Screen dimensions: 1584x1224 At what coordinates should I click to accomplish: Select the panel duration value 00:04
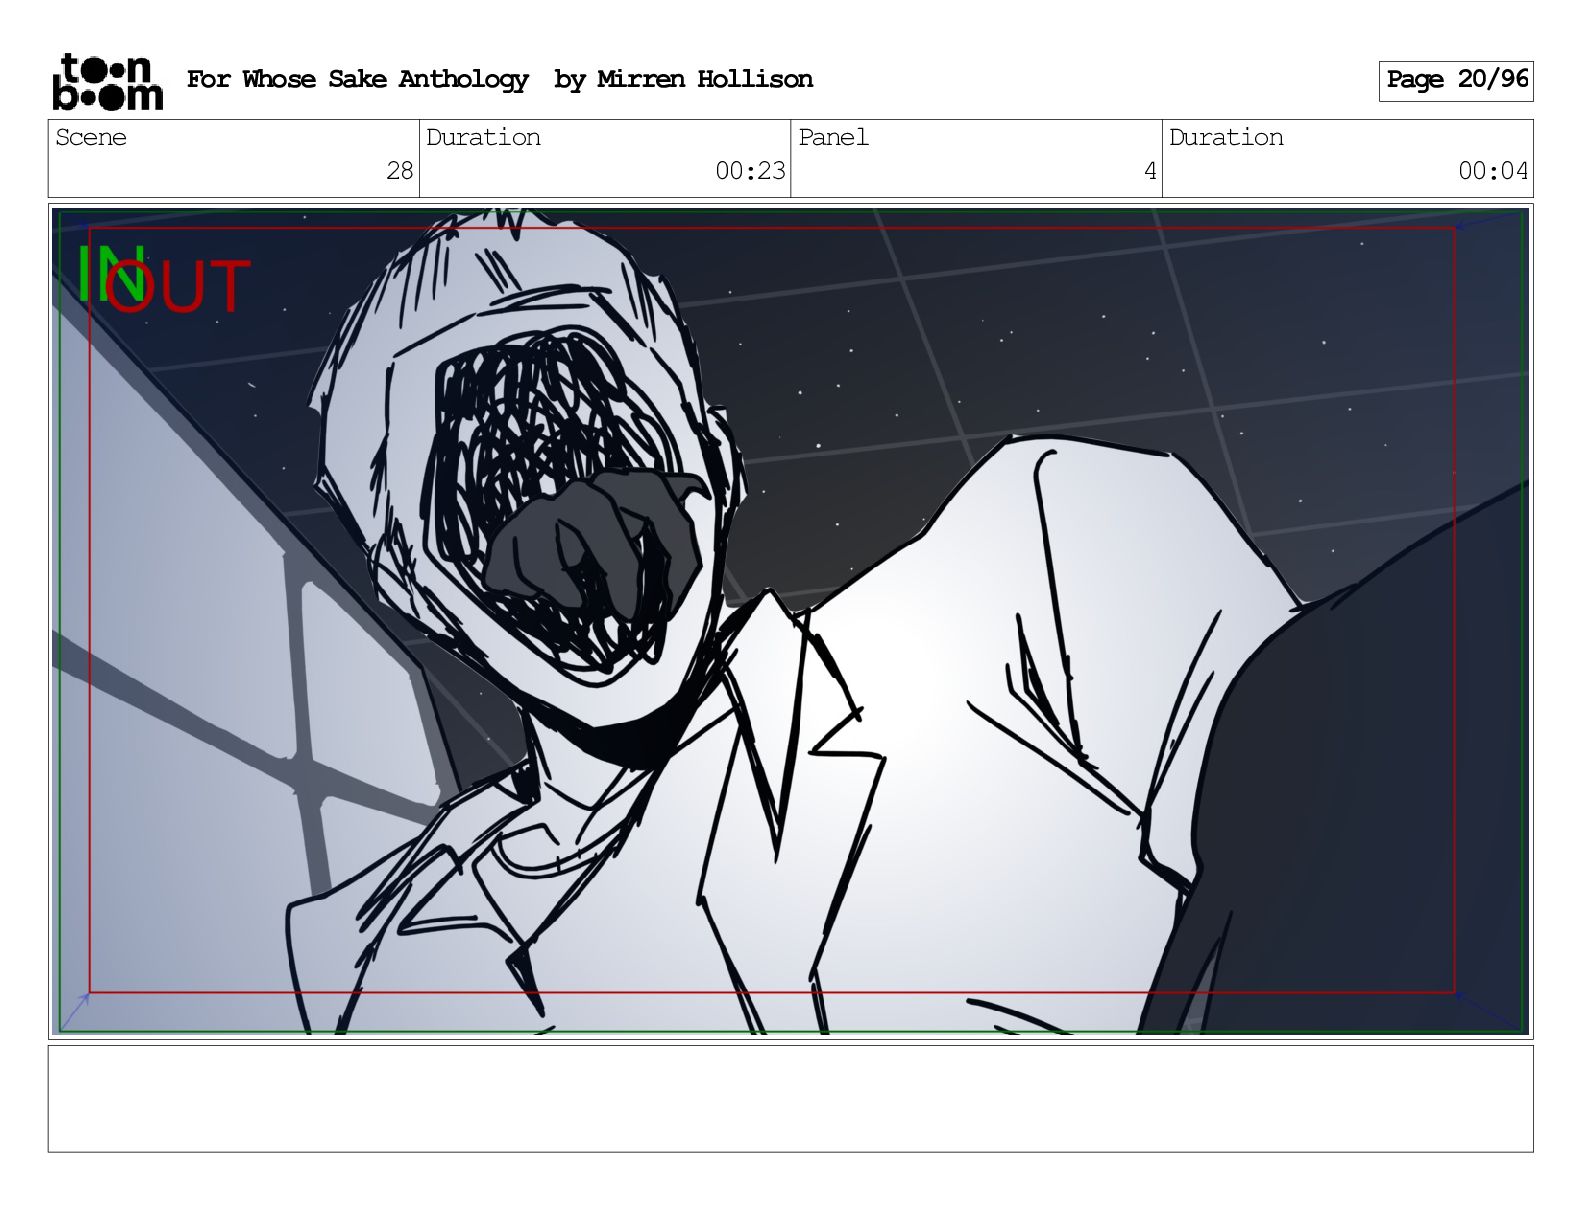(x=1493, y=171)
